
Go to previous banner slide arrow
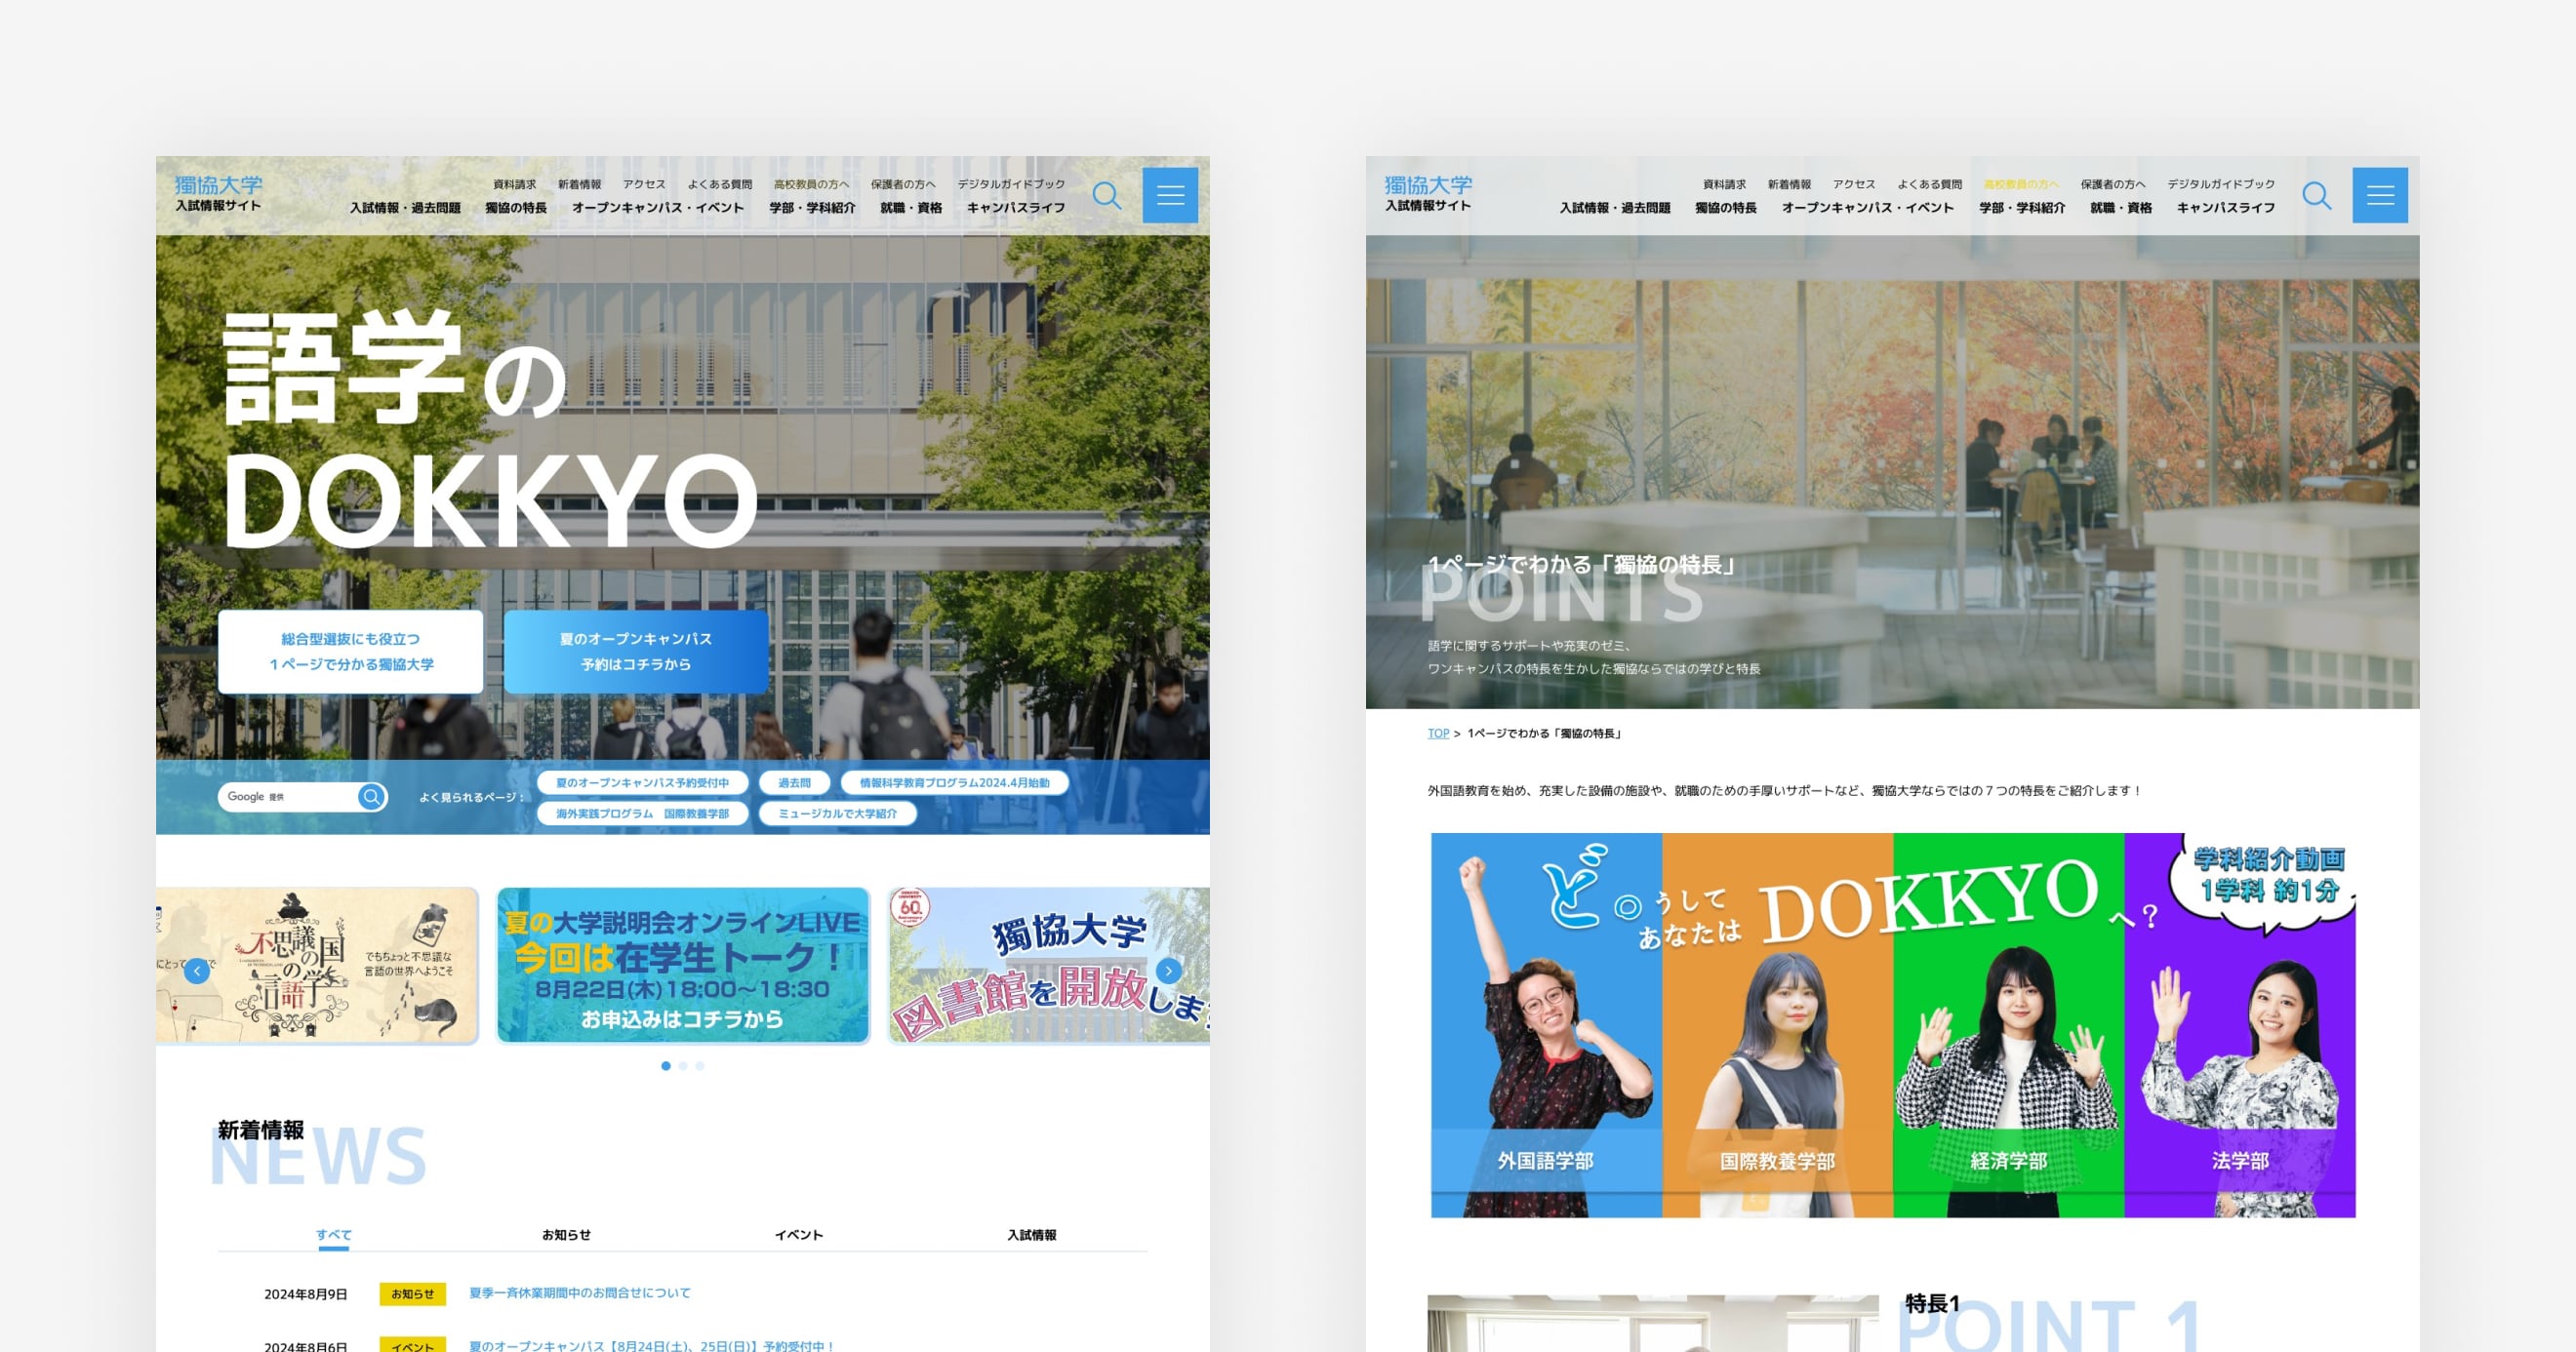(x=197, y=971)
